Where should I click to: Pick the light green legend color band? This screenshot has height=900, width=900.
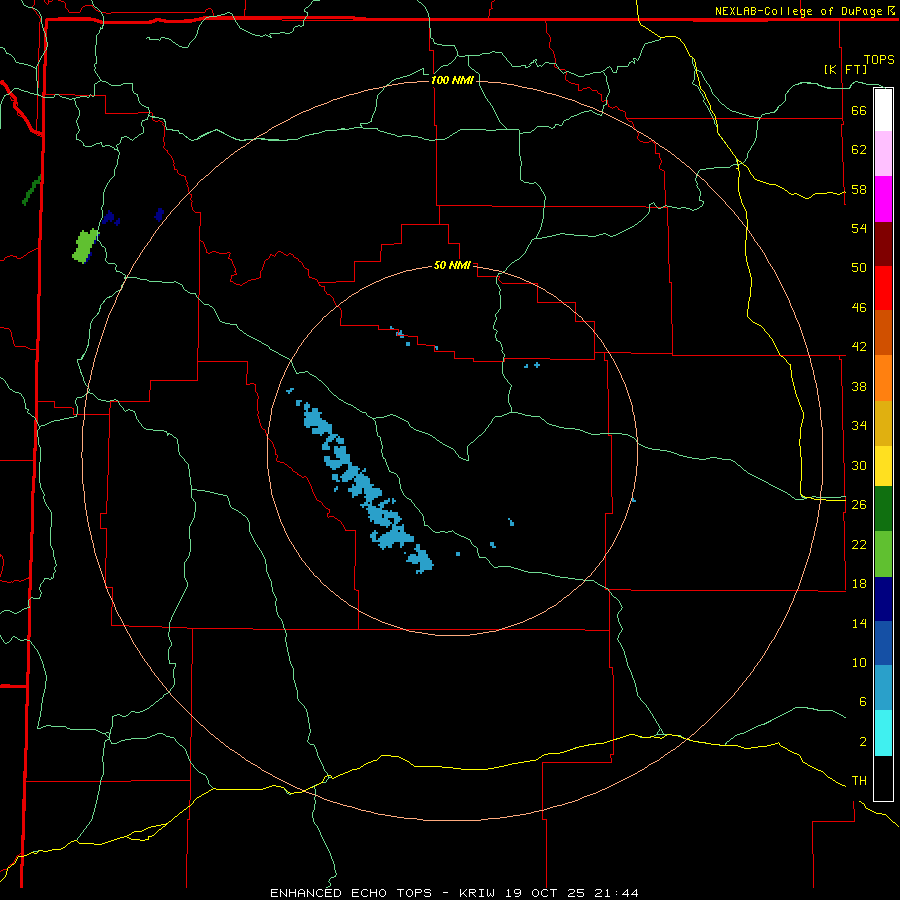tap(883, 554)
